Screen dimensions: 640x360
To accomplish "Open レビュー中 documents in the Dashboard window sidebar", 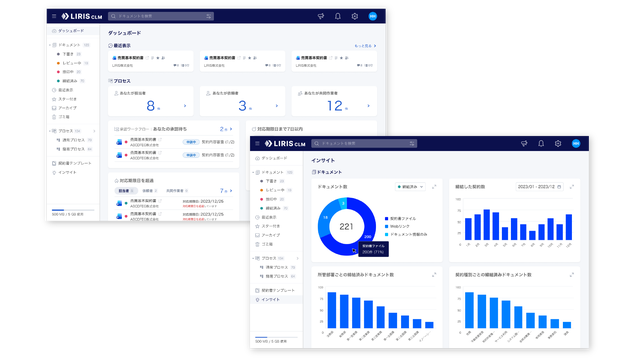I will pos(71,63).
